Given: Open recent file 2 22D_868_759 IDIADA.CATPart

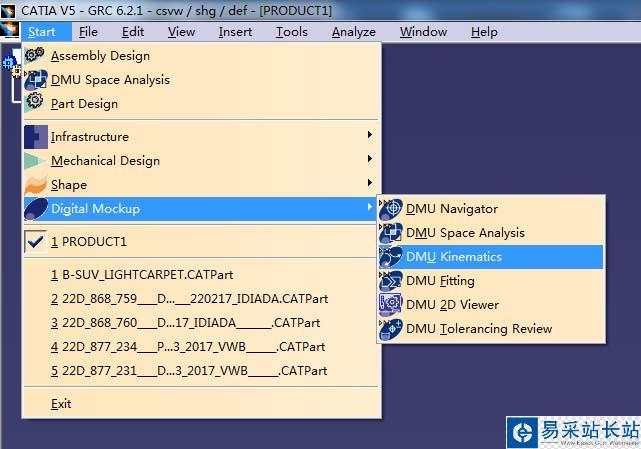Looking at the screenshot, I should (202, 299).
